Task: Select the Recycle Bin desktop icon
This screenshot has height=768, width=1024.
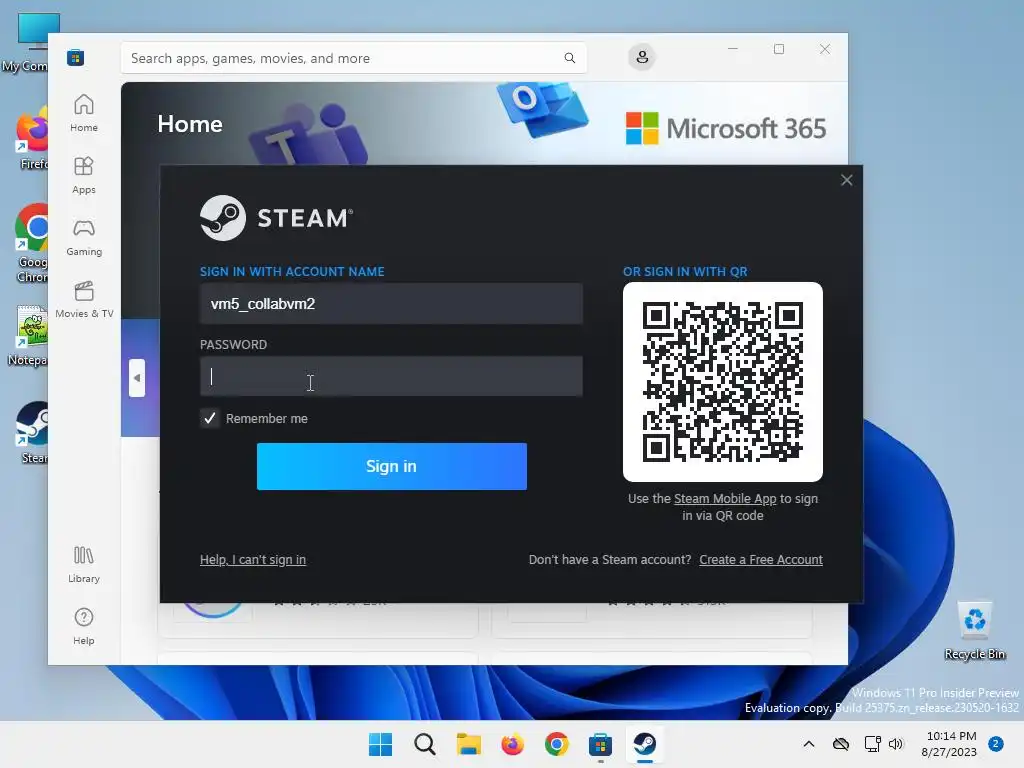Action: (974, 631)
